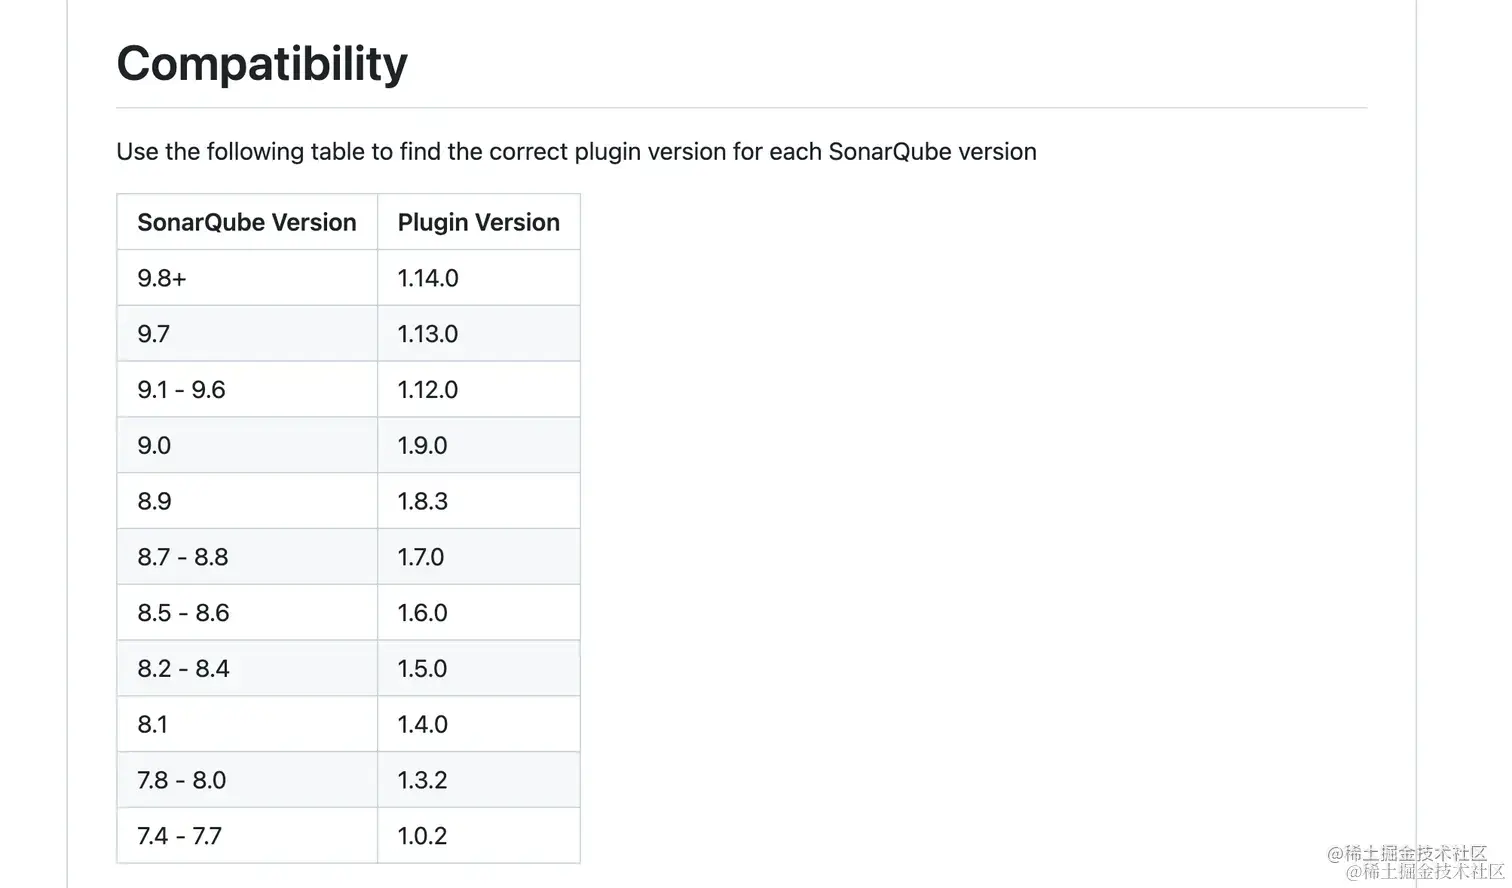Click the 8.2 - 8.4 range cell
Viewport: 1512px width, 888px height.
(x=247, y=668)
